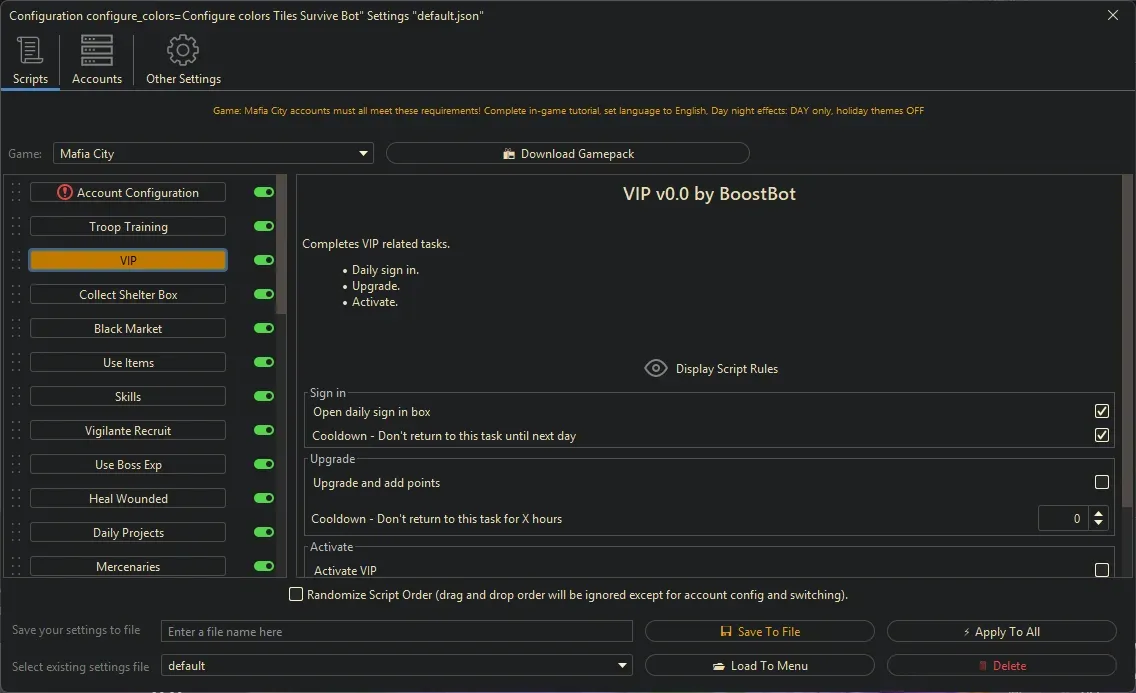Open the Accounts server icon

tap(97, 50)
